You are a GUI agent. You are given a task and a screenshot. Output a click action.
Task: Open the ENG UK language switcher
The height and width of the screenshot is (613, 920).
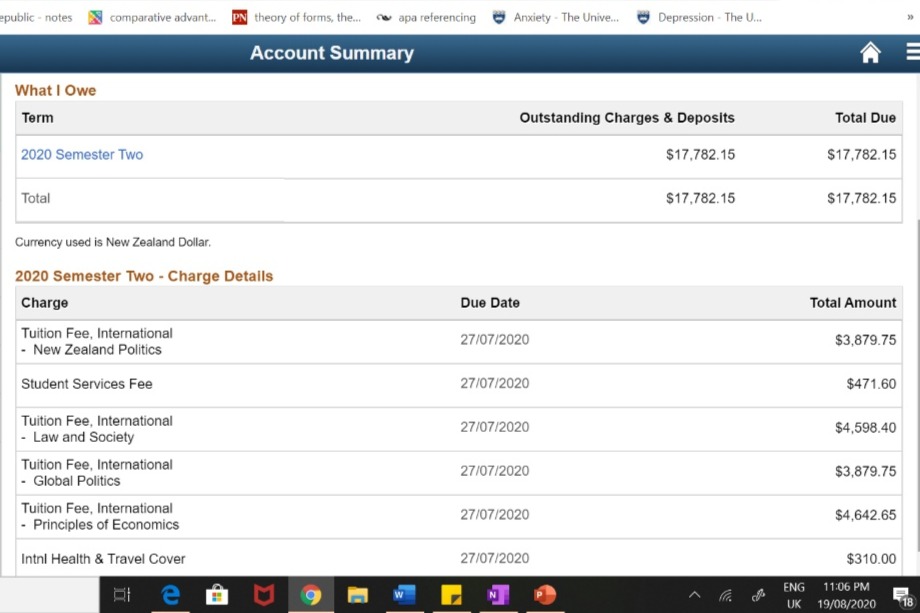pos(794,595)
